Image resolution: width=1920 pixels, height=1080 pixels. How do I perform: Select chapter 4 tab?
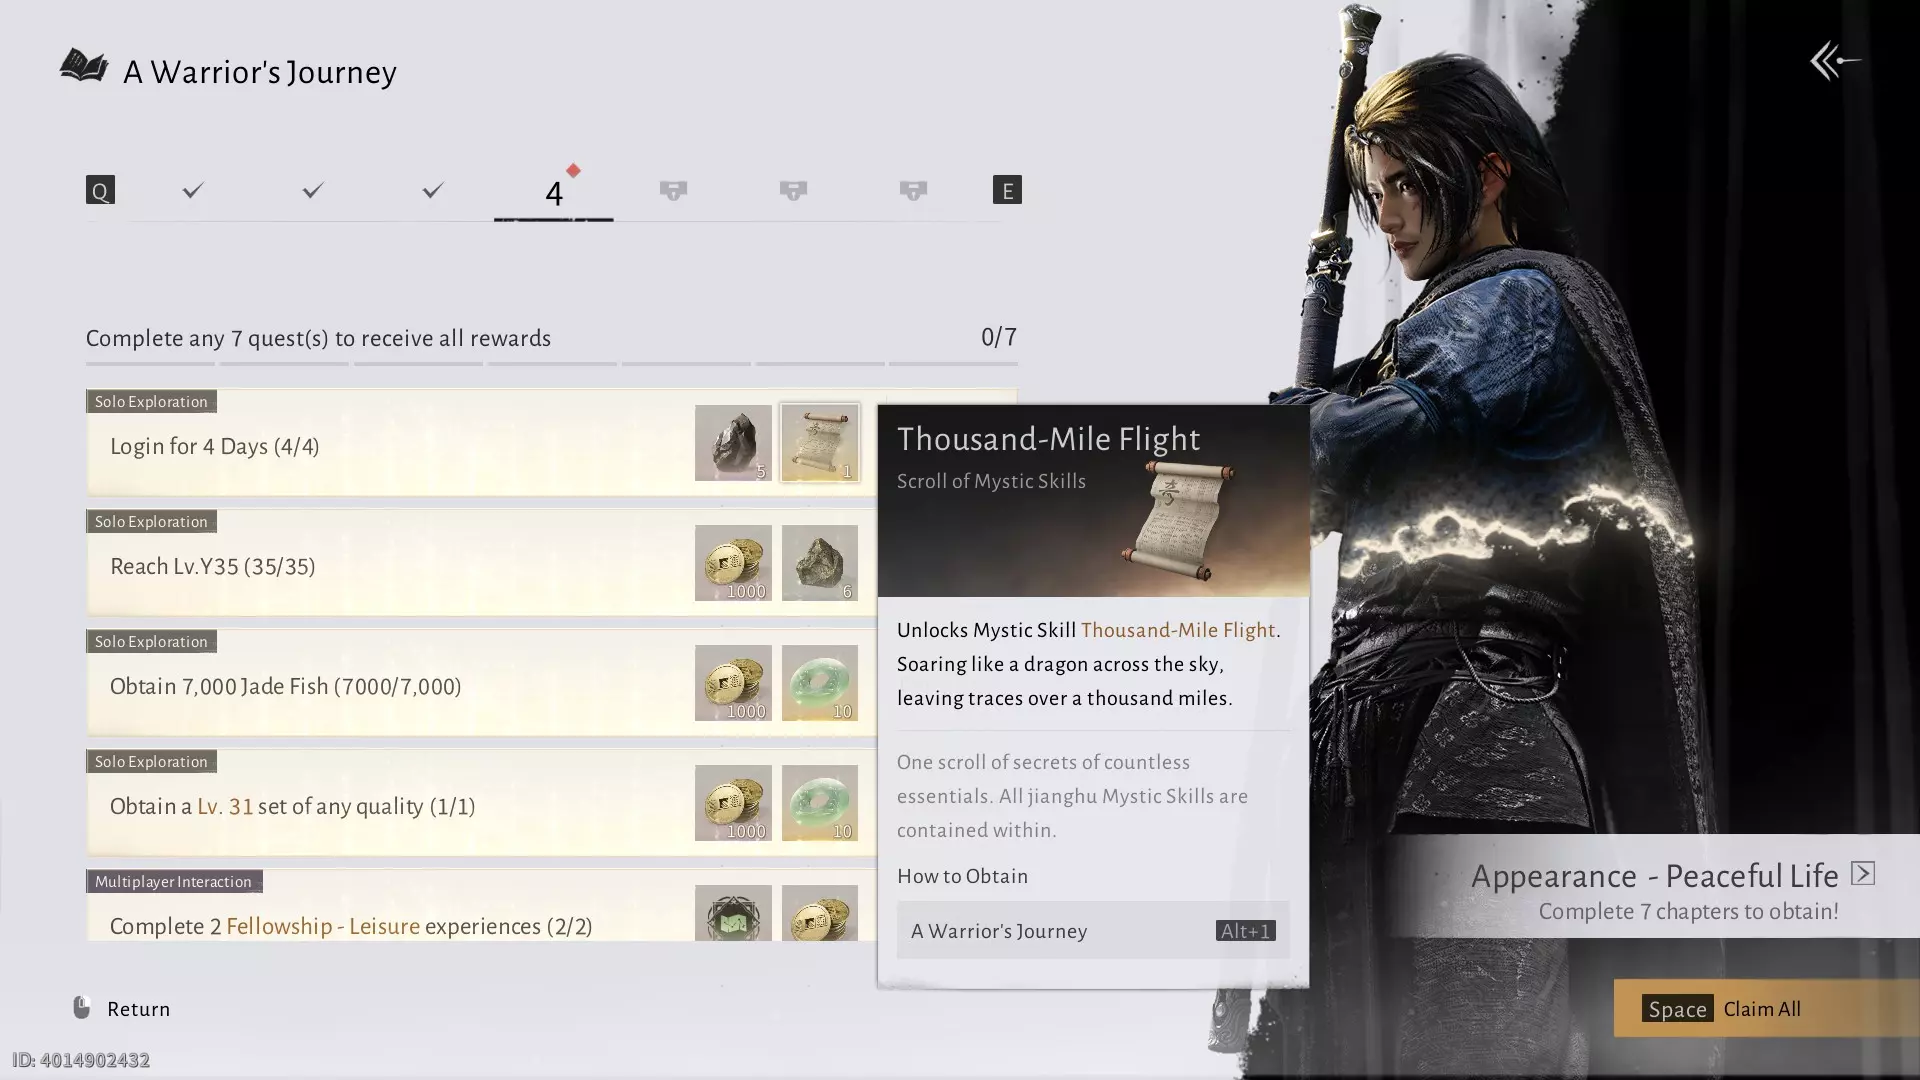pos(553,192)
